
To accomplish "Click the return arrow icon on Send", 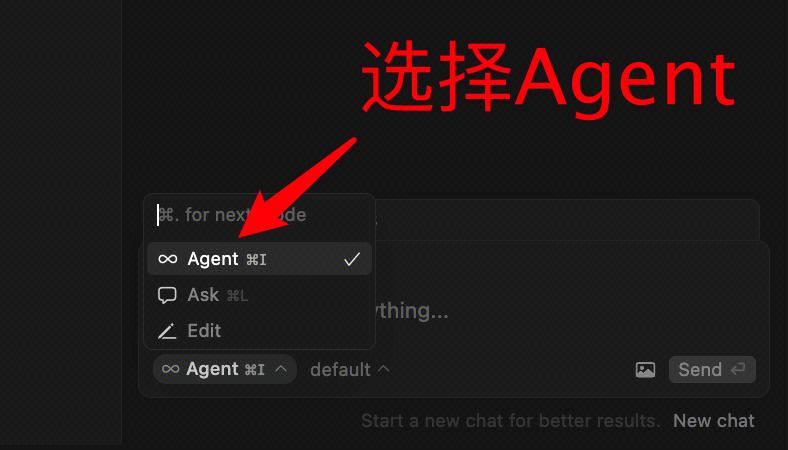I will (x=738, y=370).
